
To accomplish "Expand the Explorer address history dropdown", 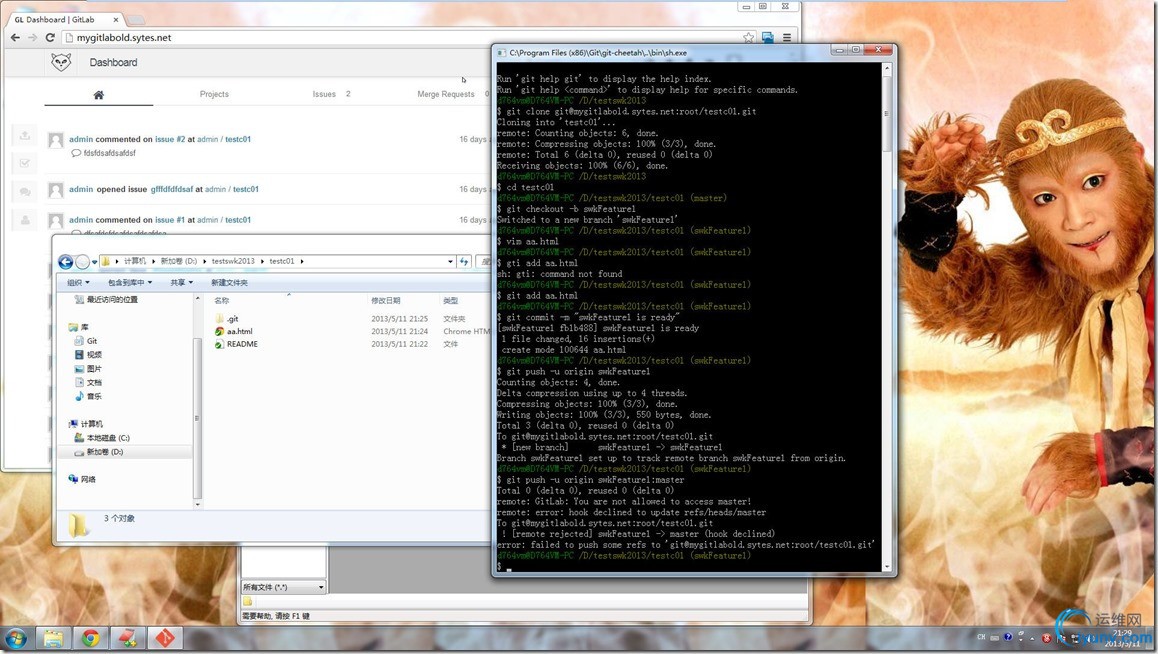I will point(450,261).
